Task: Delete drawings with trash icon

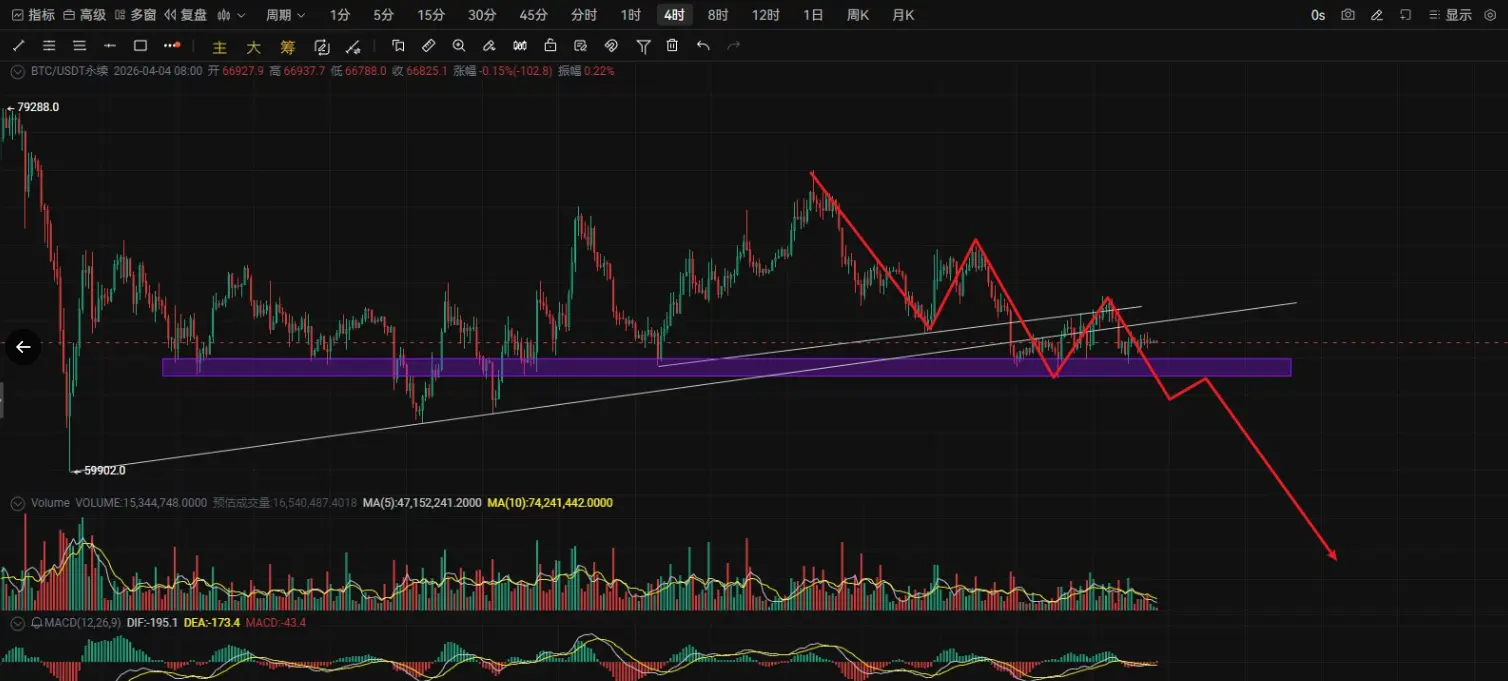Action: [672, 46]
